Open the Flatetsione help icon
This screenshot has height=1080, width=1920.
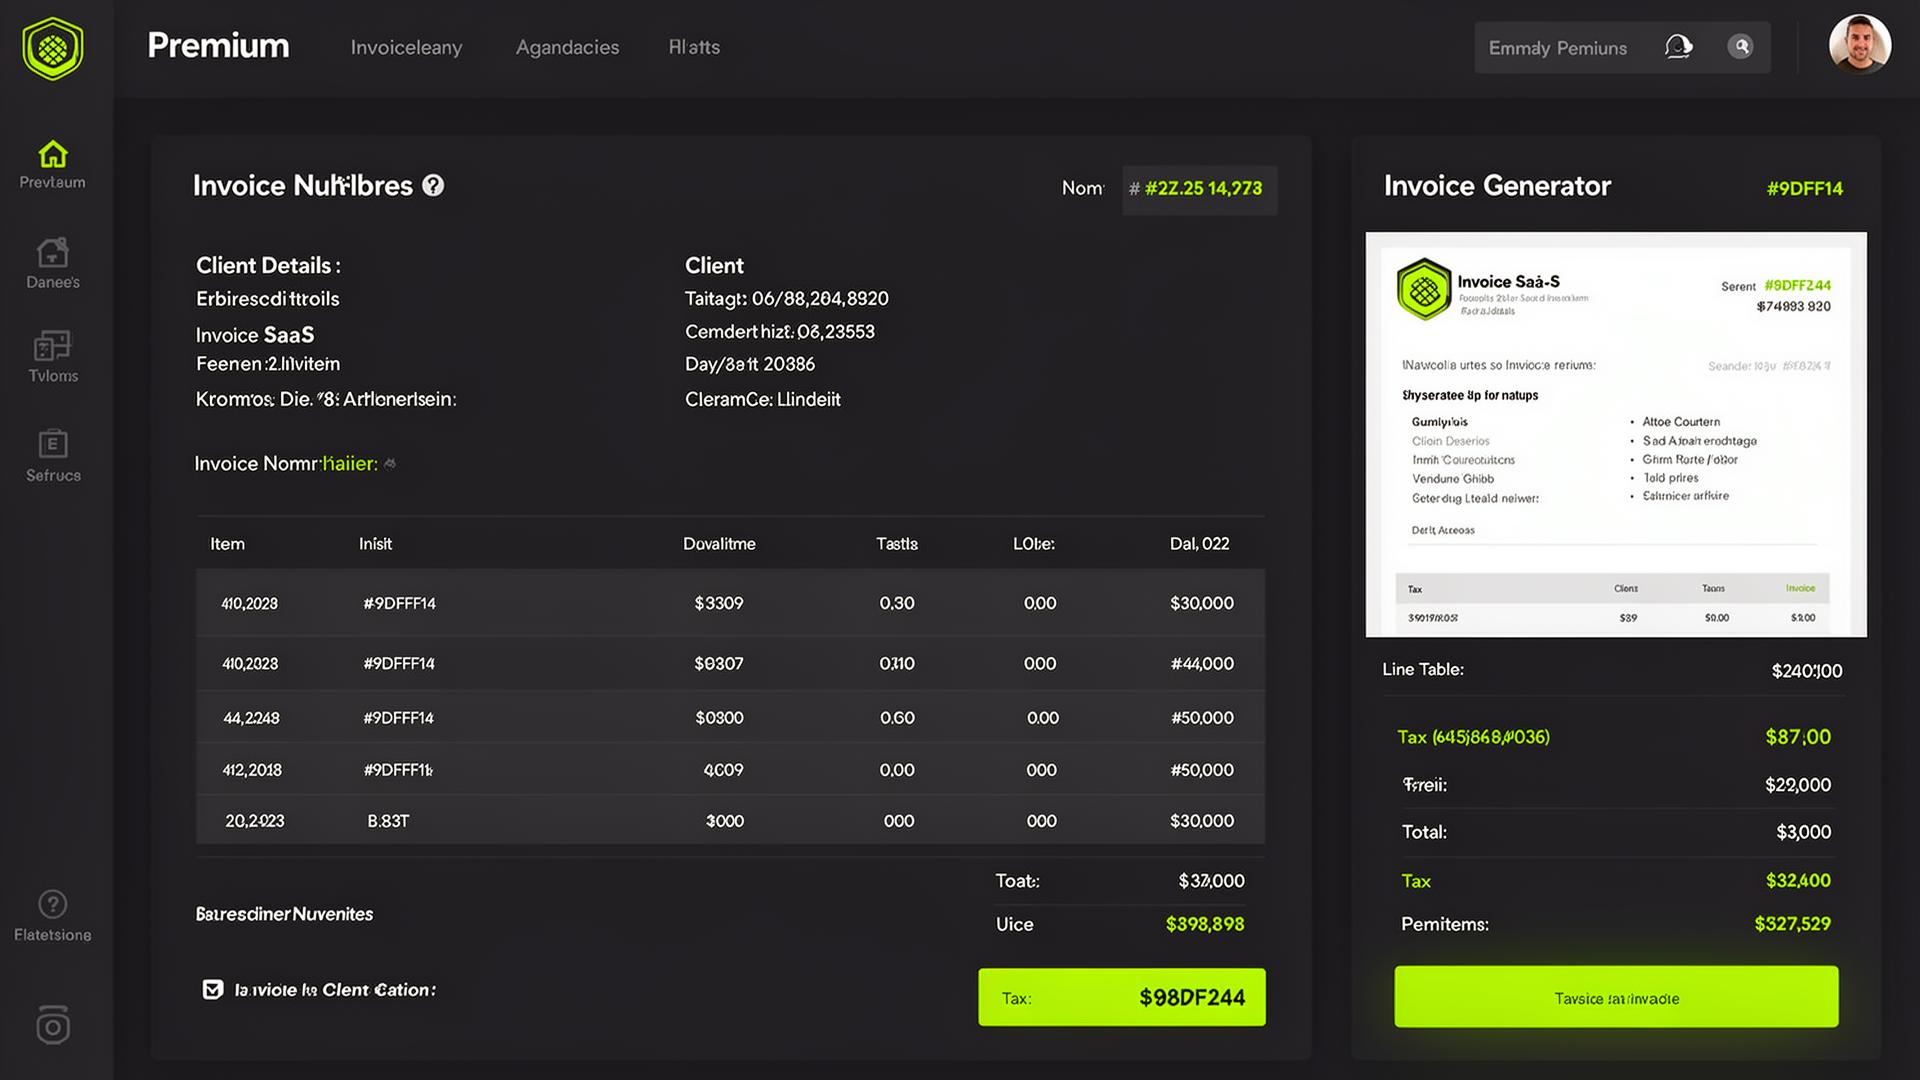point(53,904)
